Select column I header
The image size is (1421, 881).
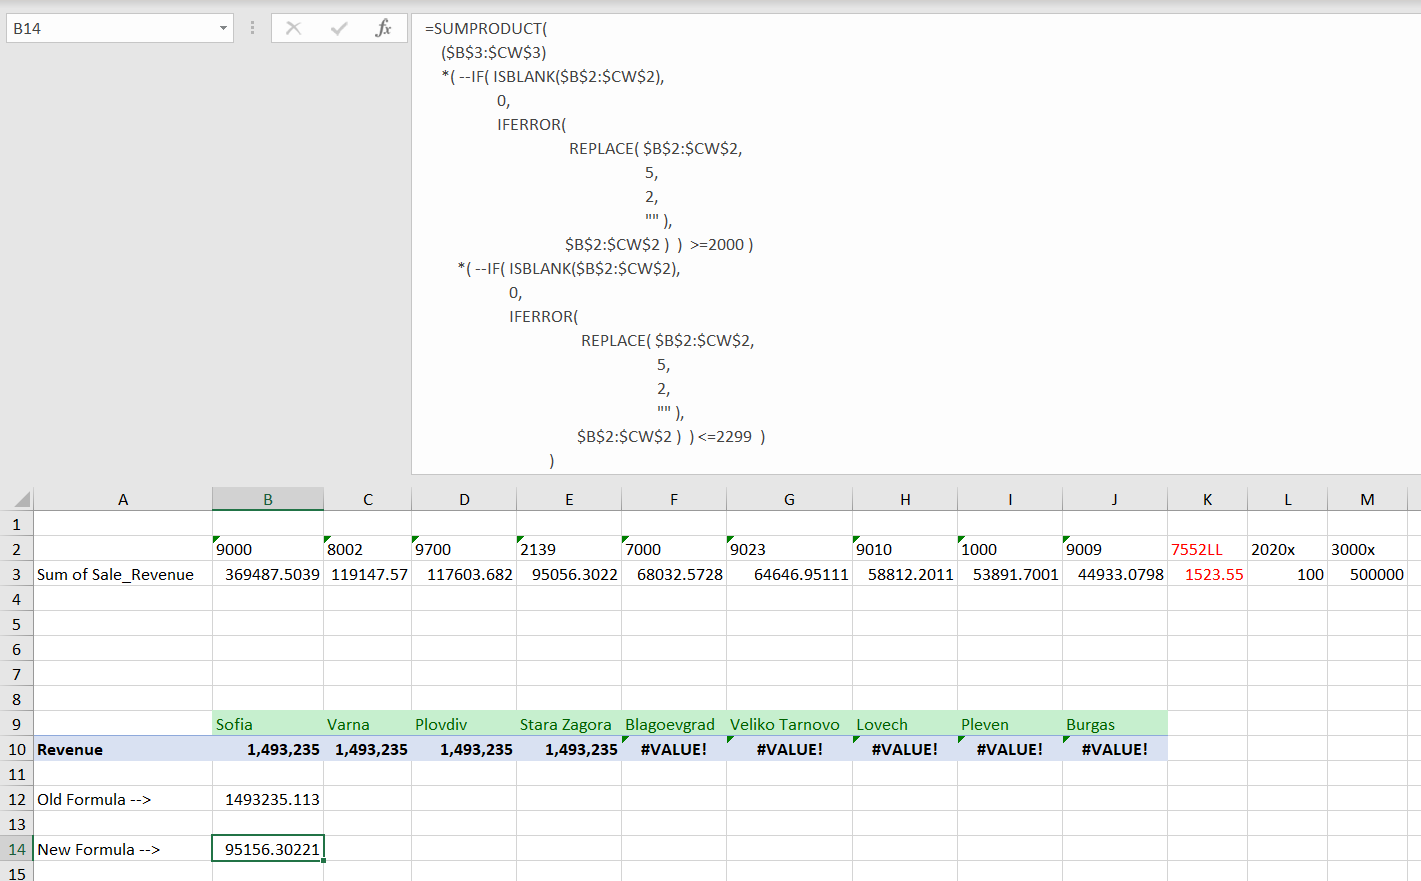coord(1010,499)
